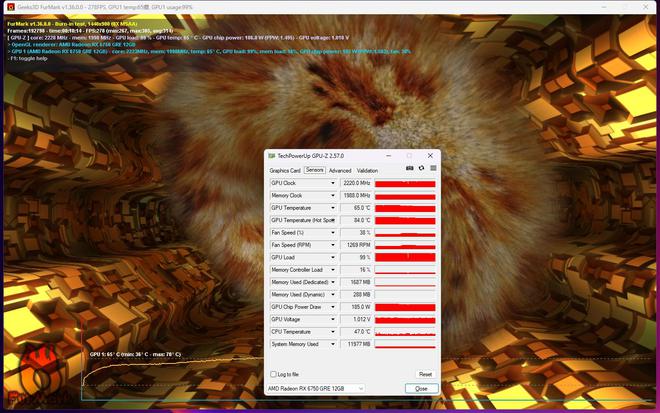660x413 pixels.
Task: Open the Validation tab
Action: (367, 171)
